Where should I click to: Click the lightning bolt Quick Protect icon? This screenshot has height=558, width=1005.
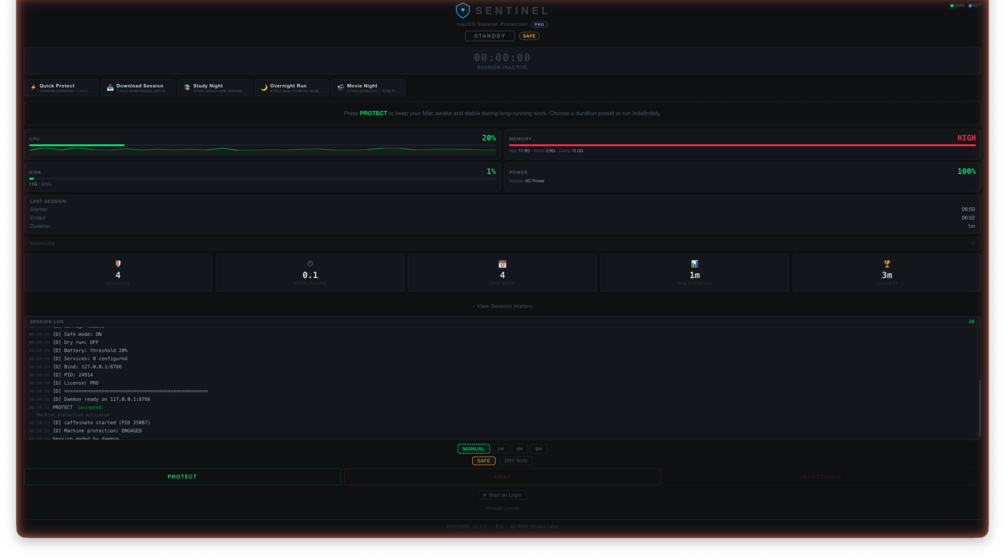click(x=33, y=87)
